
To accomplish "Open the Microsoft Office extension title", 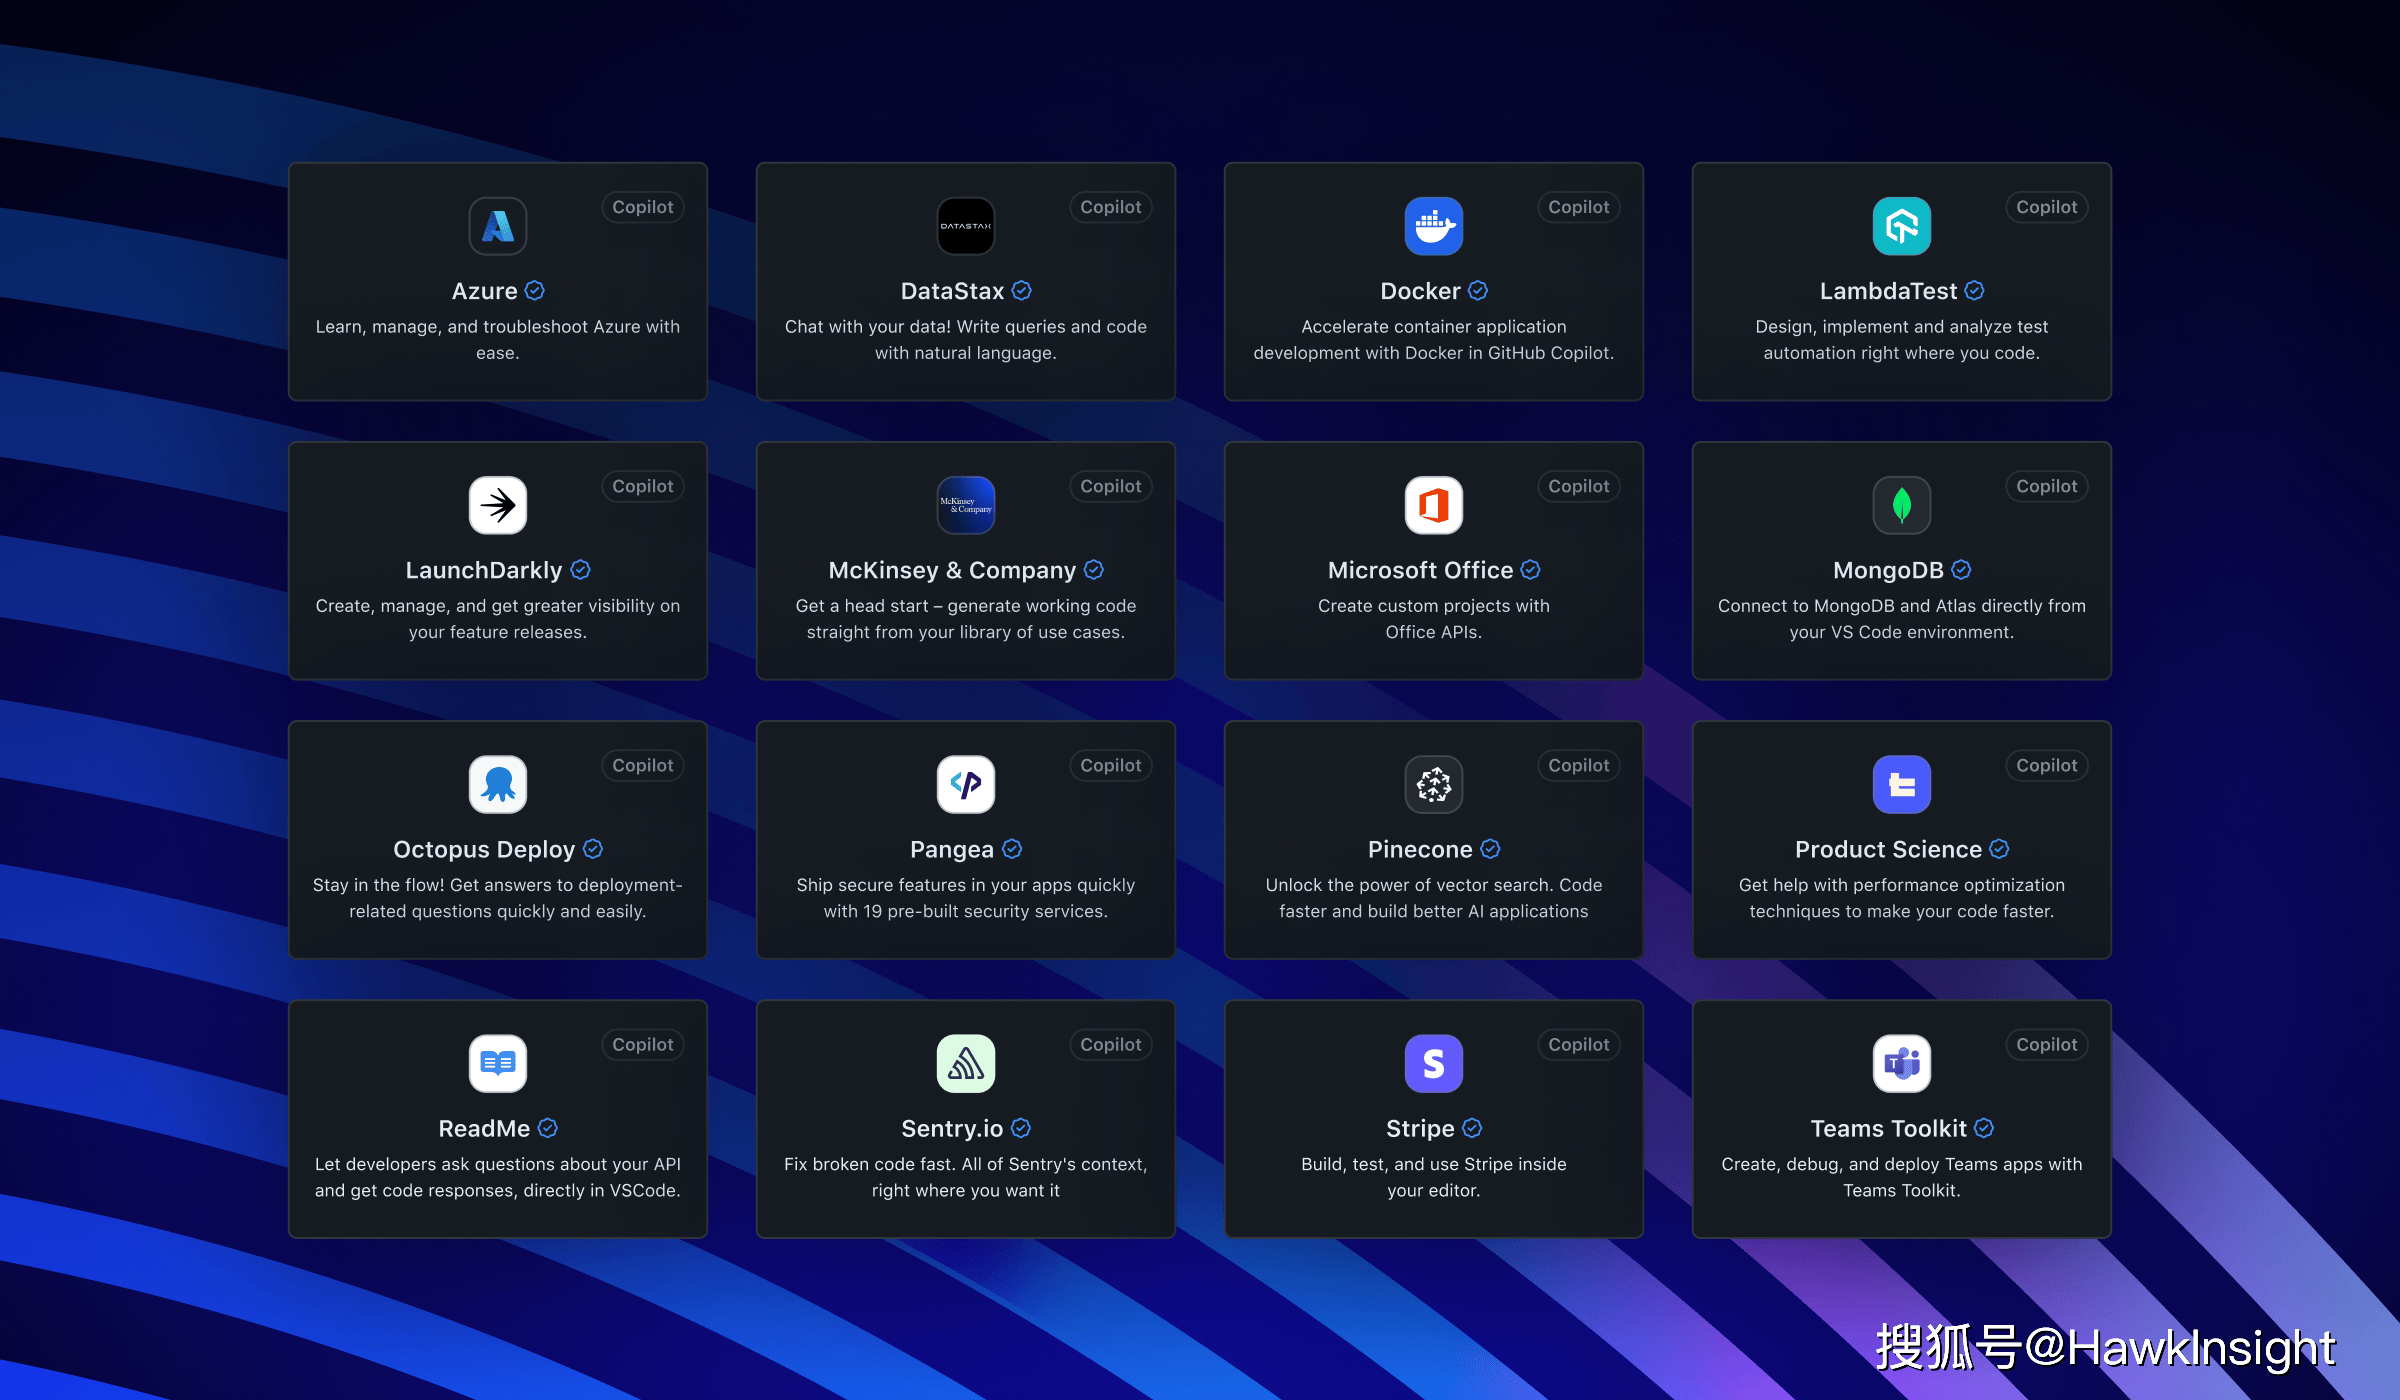I will coord(1420,570).
